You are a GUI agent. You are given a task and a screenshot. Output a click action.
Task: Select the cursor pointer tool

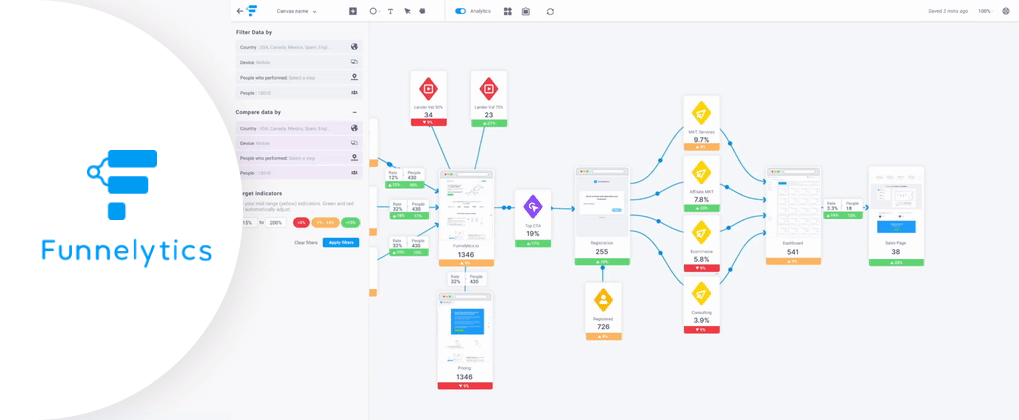[407, 11]
